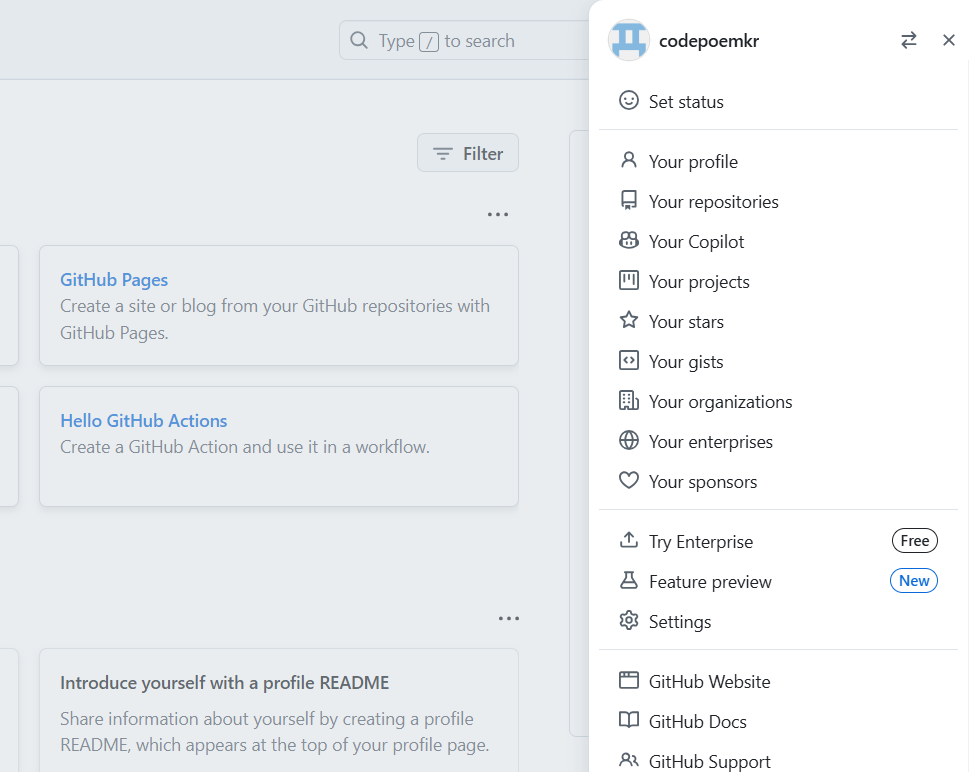Click the Copilot icon
The height and width of the screenshot is (772, 969).
(628, 240)
